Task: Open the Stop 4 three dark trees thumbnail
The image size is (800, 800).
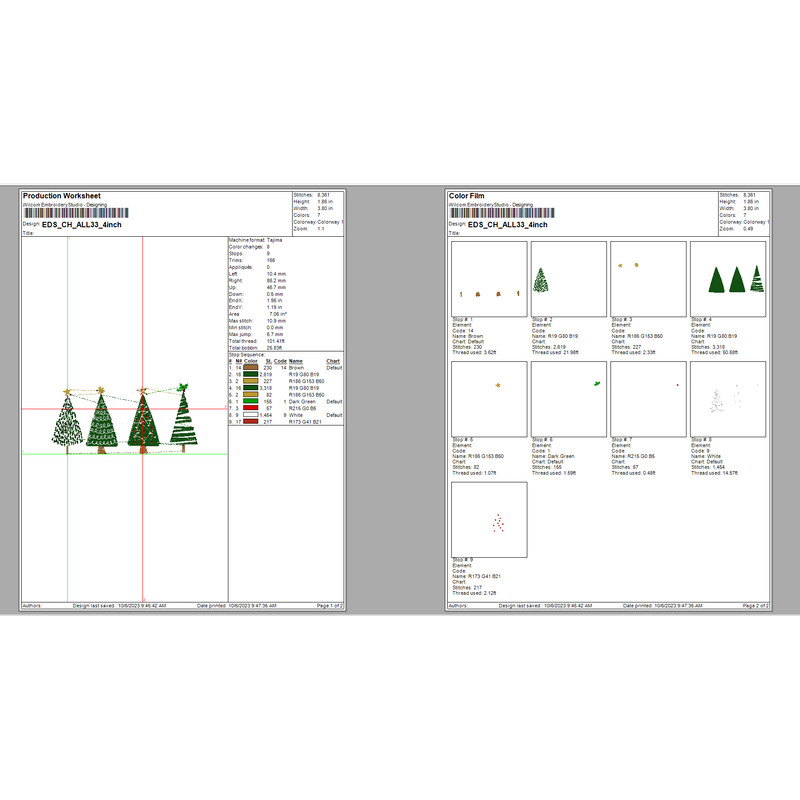Action: tap(727, 279)
